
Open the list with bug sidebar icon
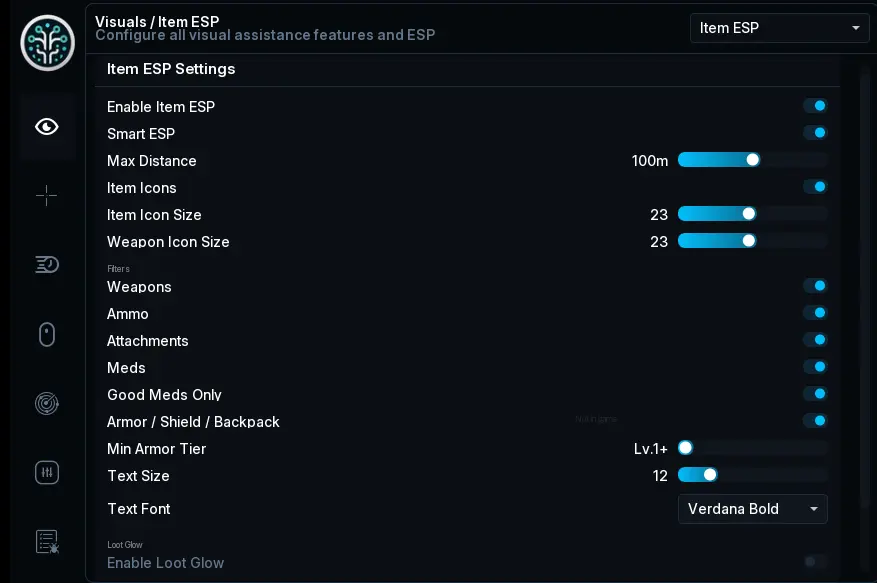coord(47,542)
